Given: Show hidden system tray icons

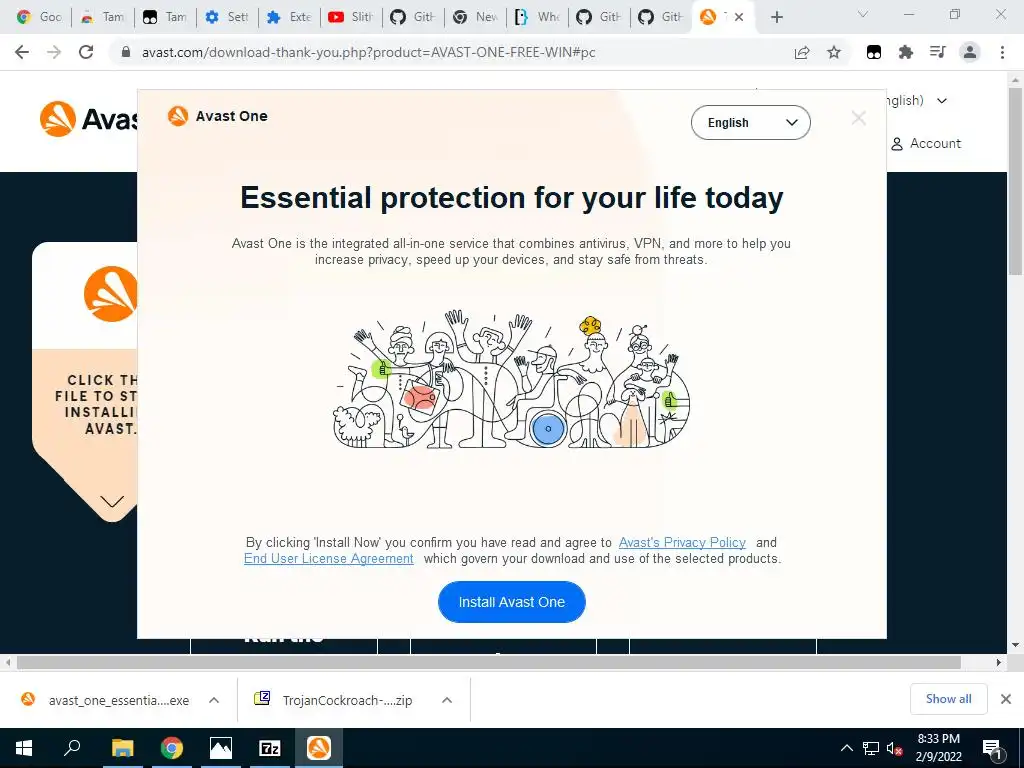Looking at the screenshot, I should 846,748.
